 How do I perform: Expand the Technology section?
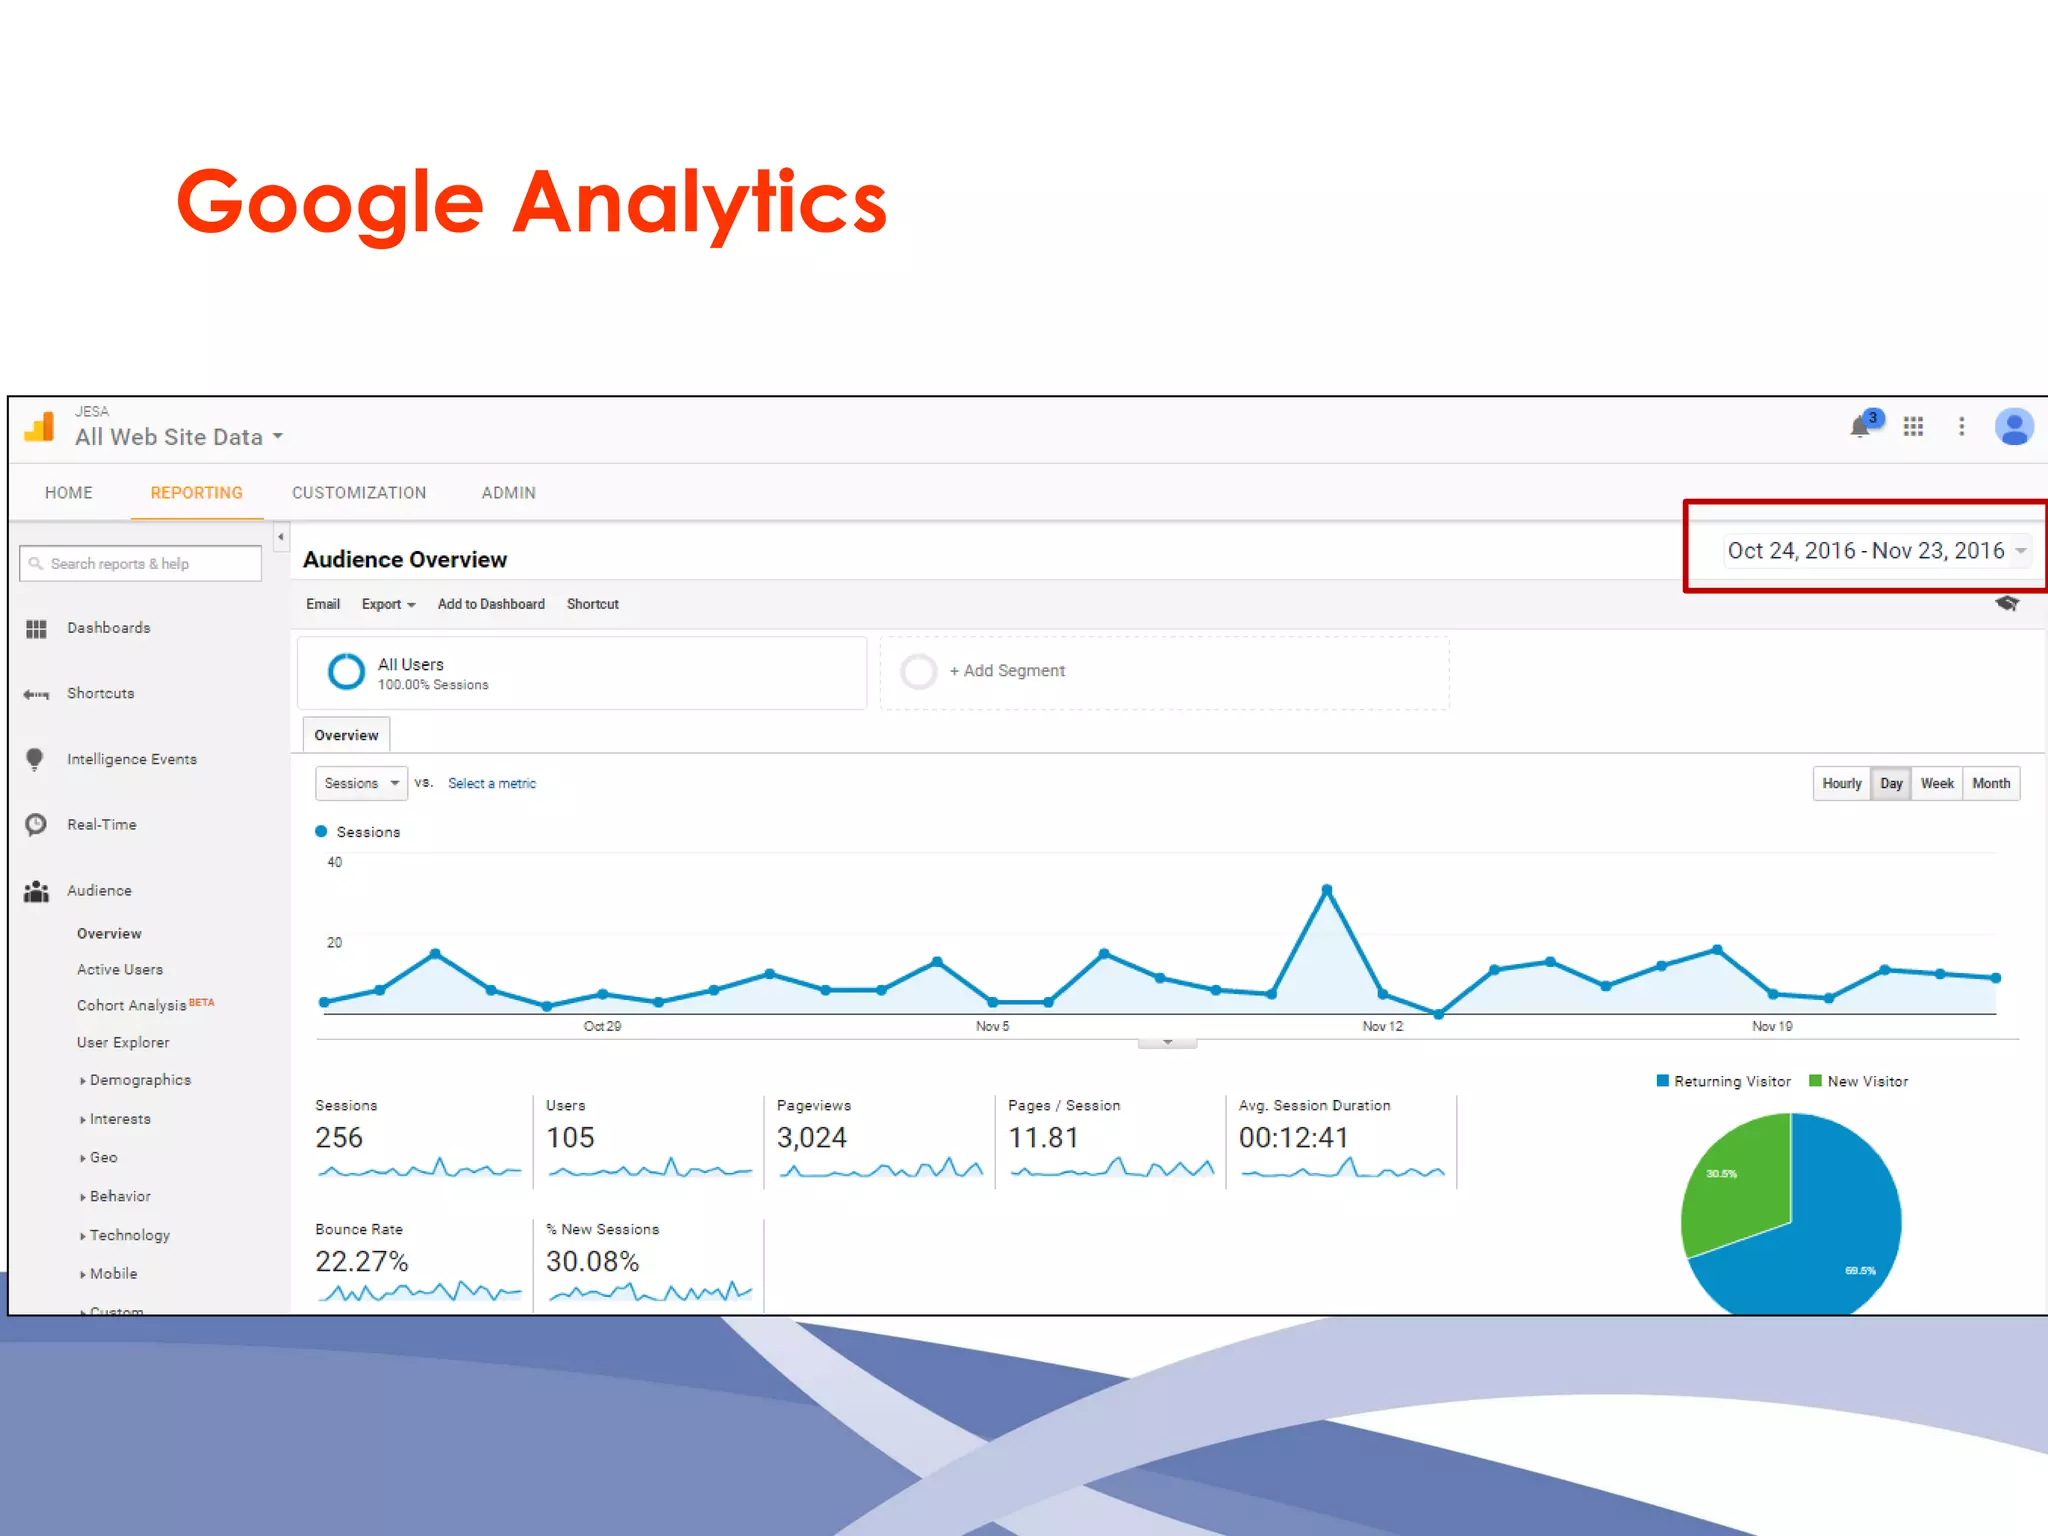point(125,1235)
